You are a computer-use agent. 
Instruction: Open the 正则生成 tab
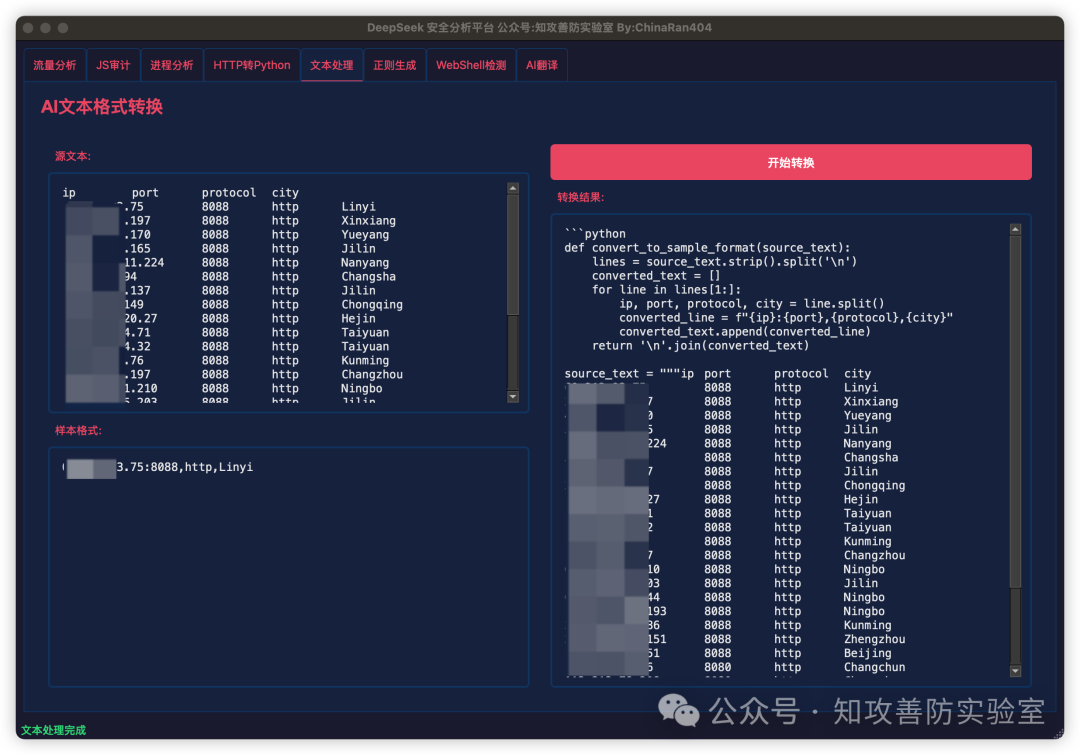[x=394, y=65]
